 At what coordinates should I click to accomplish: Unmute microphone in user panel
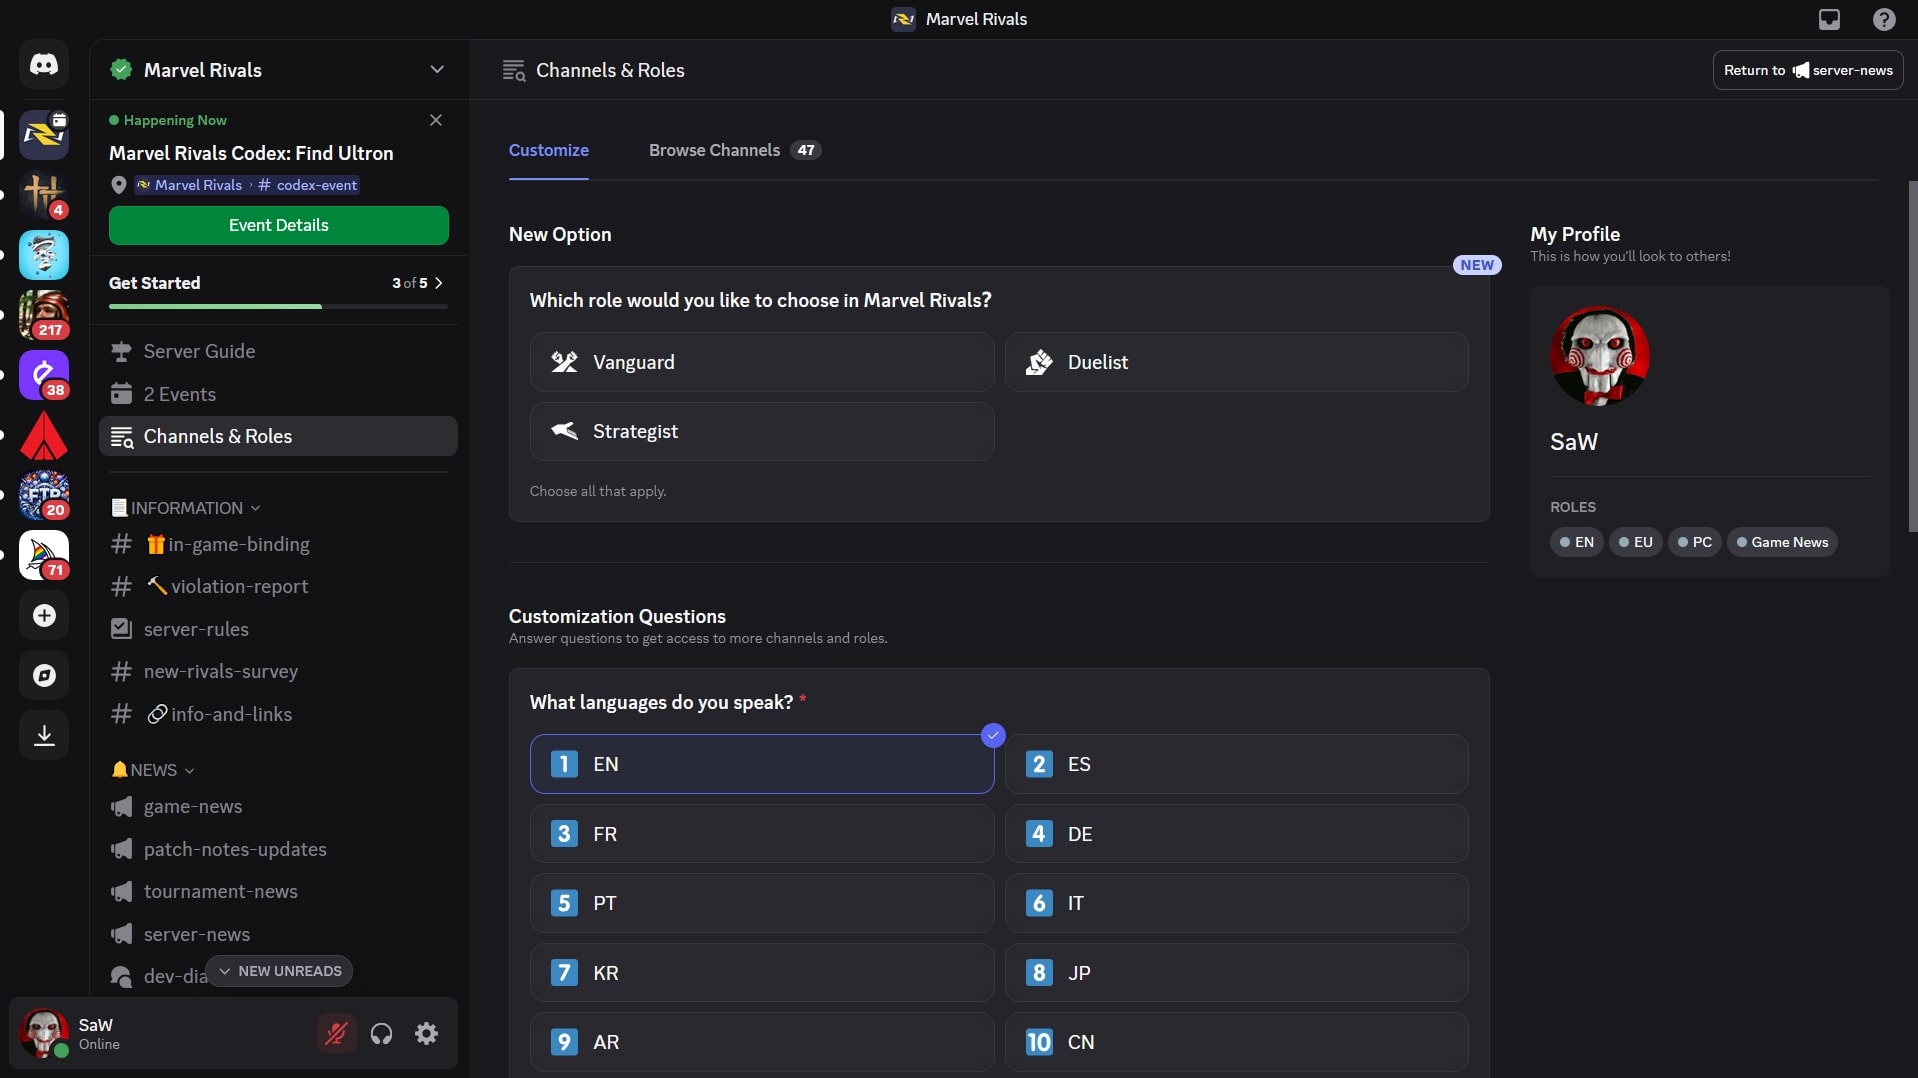point(336,1033)
